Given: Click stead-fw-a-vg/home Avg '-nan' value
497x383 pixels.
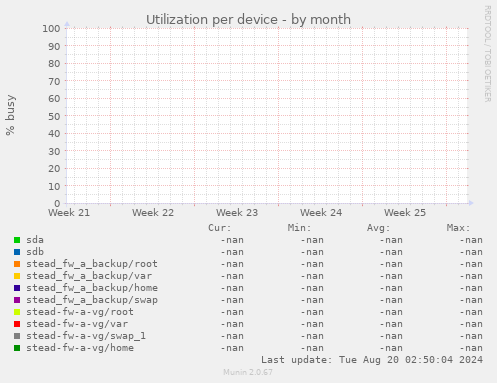Looking at the screenshot, I should click(391, 348).
